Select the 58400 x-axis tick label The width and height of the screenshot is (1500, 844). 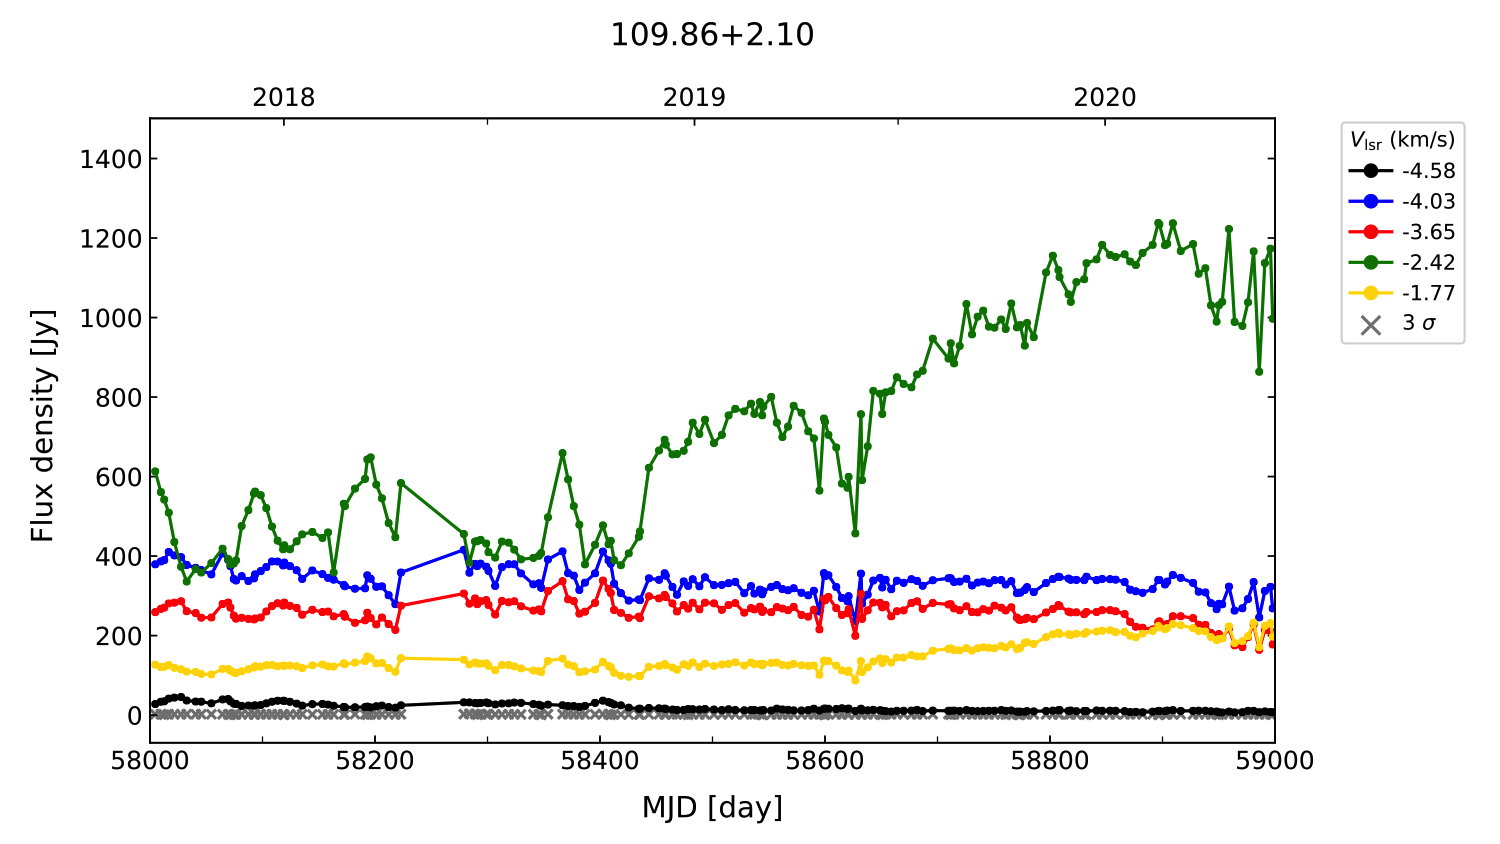tap(600, 762)
